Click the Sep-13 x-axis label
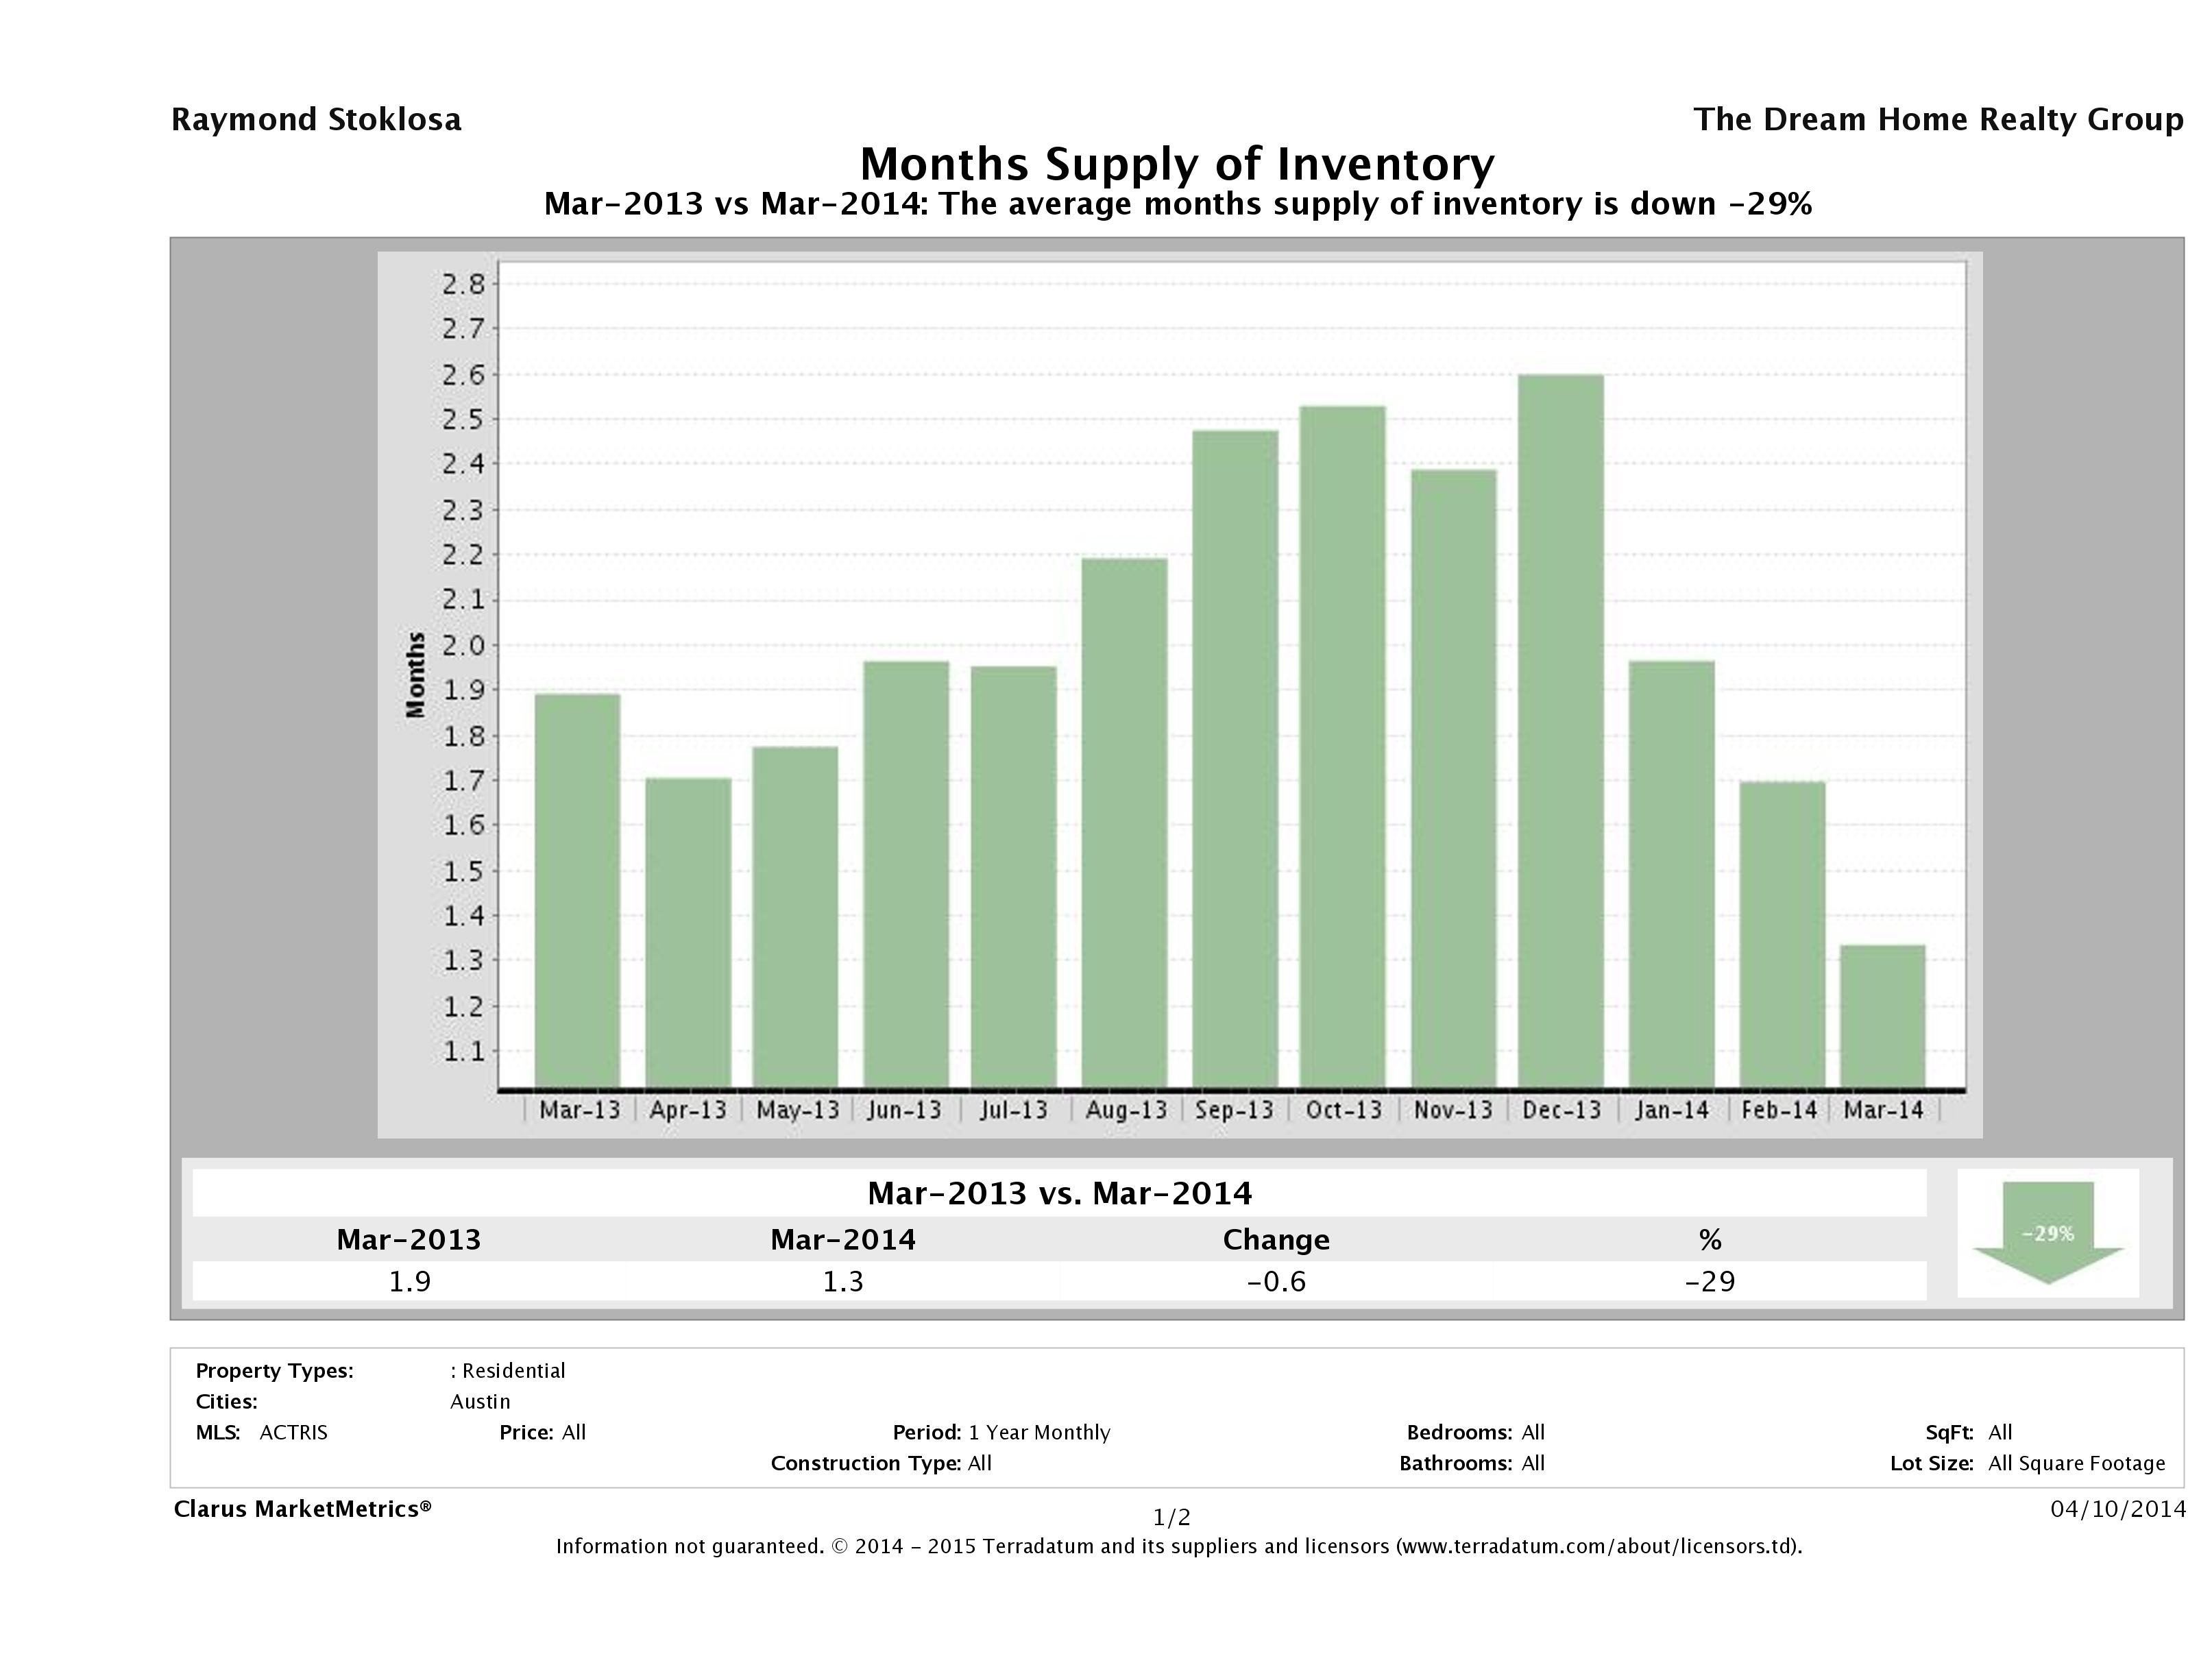The image size is (2212, 1678). (x=1234, y=1110)
